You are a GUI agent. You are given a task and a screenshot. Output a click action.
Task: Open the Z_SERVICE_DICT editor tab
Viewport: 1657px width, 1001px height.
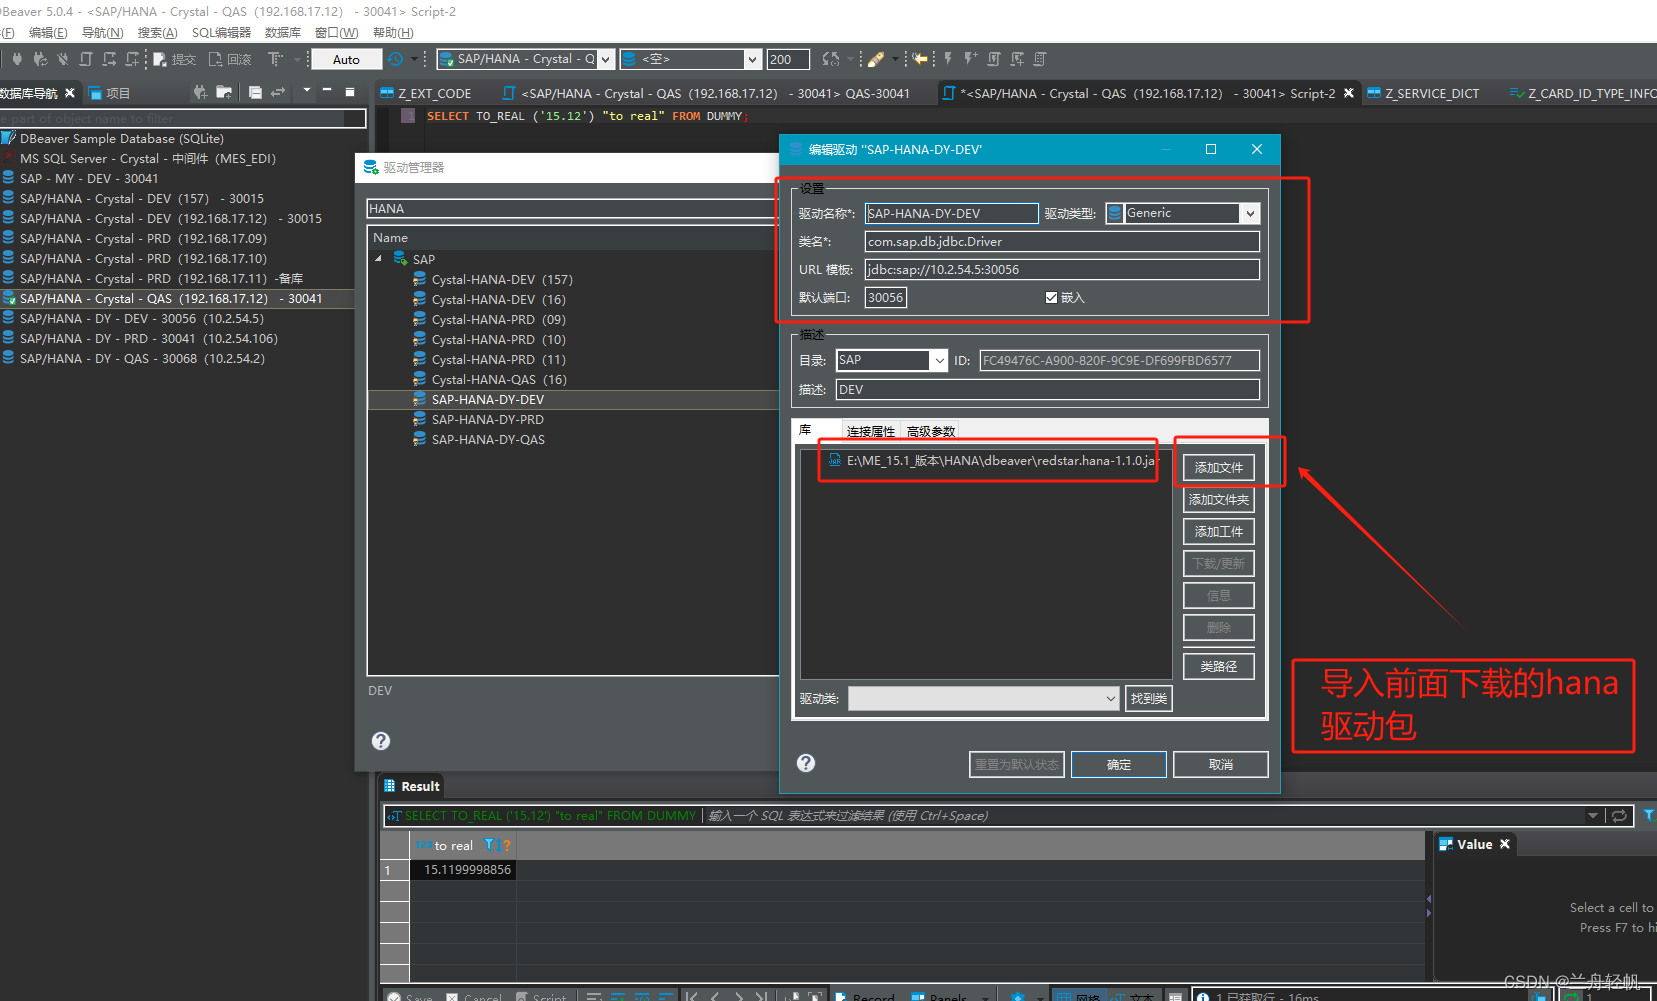(1424, 93)
